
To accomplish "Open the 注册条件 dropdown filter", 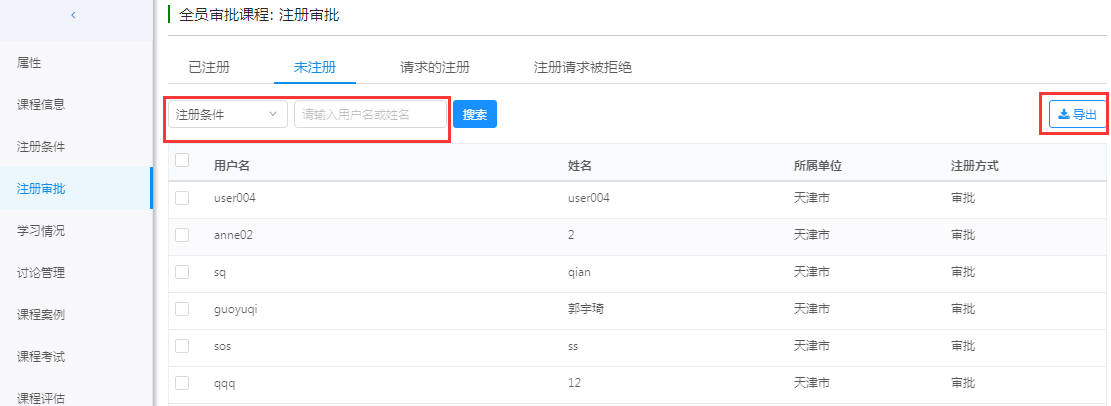I will (227, 115).
